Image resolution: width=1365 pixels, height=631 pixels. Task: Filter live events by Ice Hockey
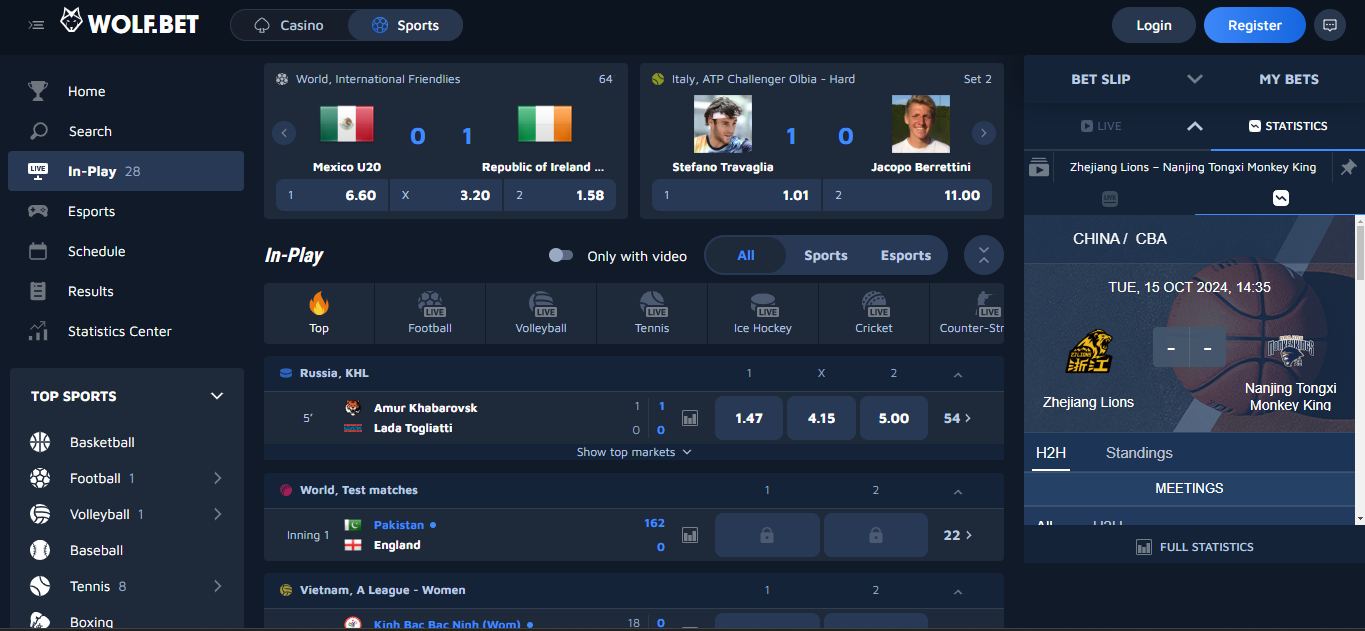[763, 313]
